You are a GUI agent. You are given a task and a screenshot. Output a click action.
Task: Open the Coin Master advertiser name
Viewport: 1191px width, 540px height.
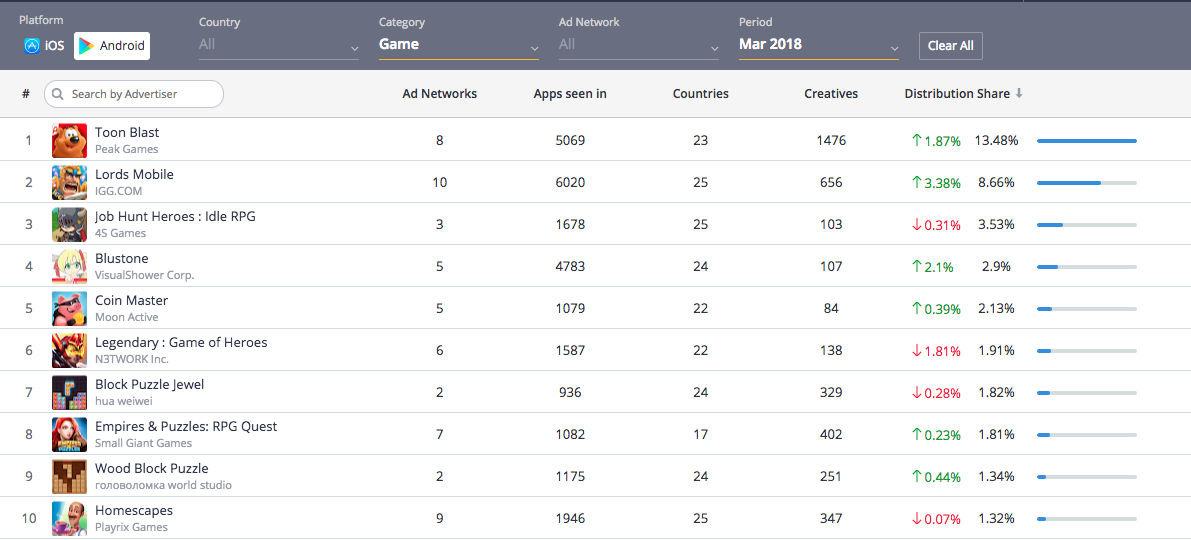click(x=131, y=301)
